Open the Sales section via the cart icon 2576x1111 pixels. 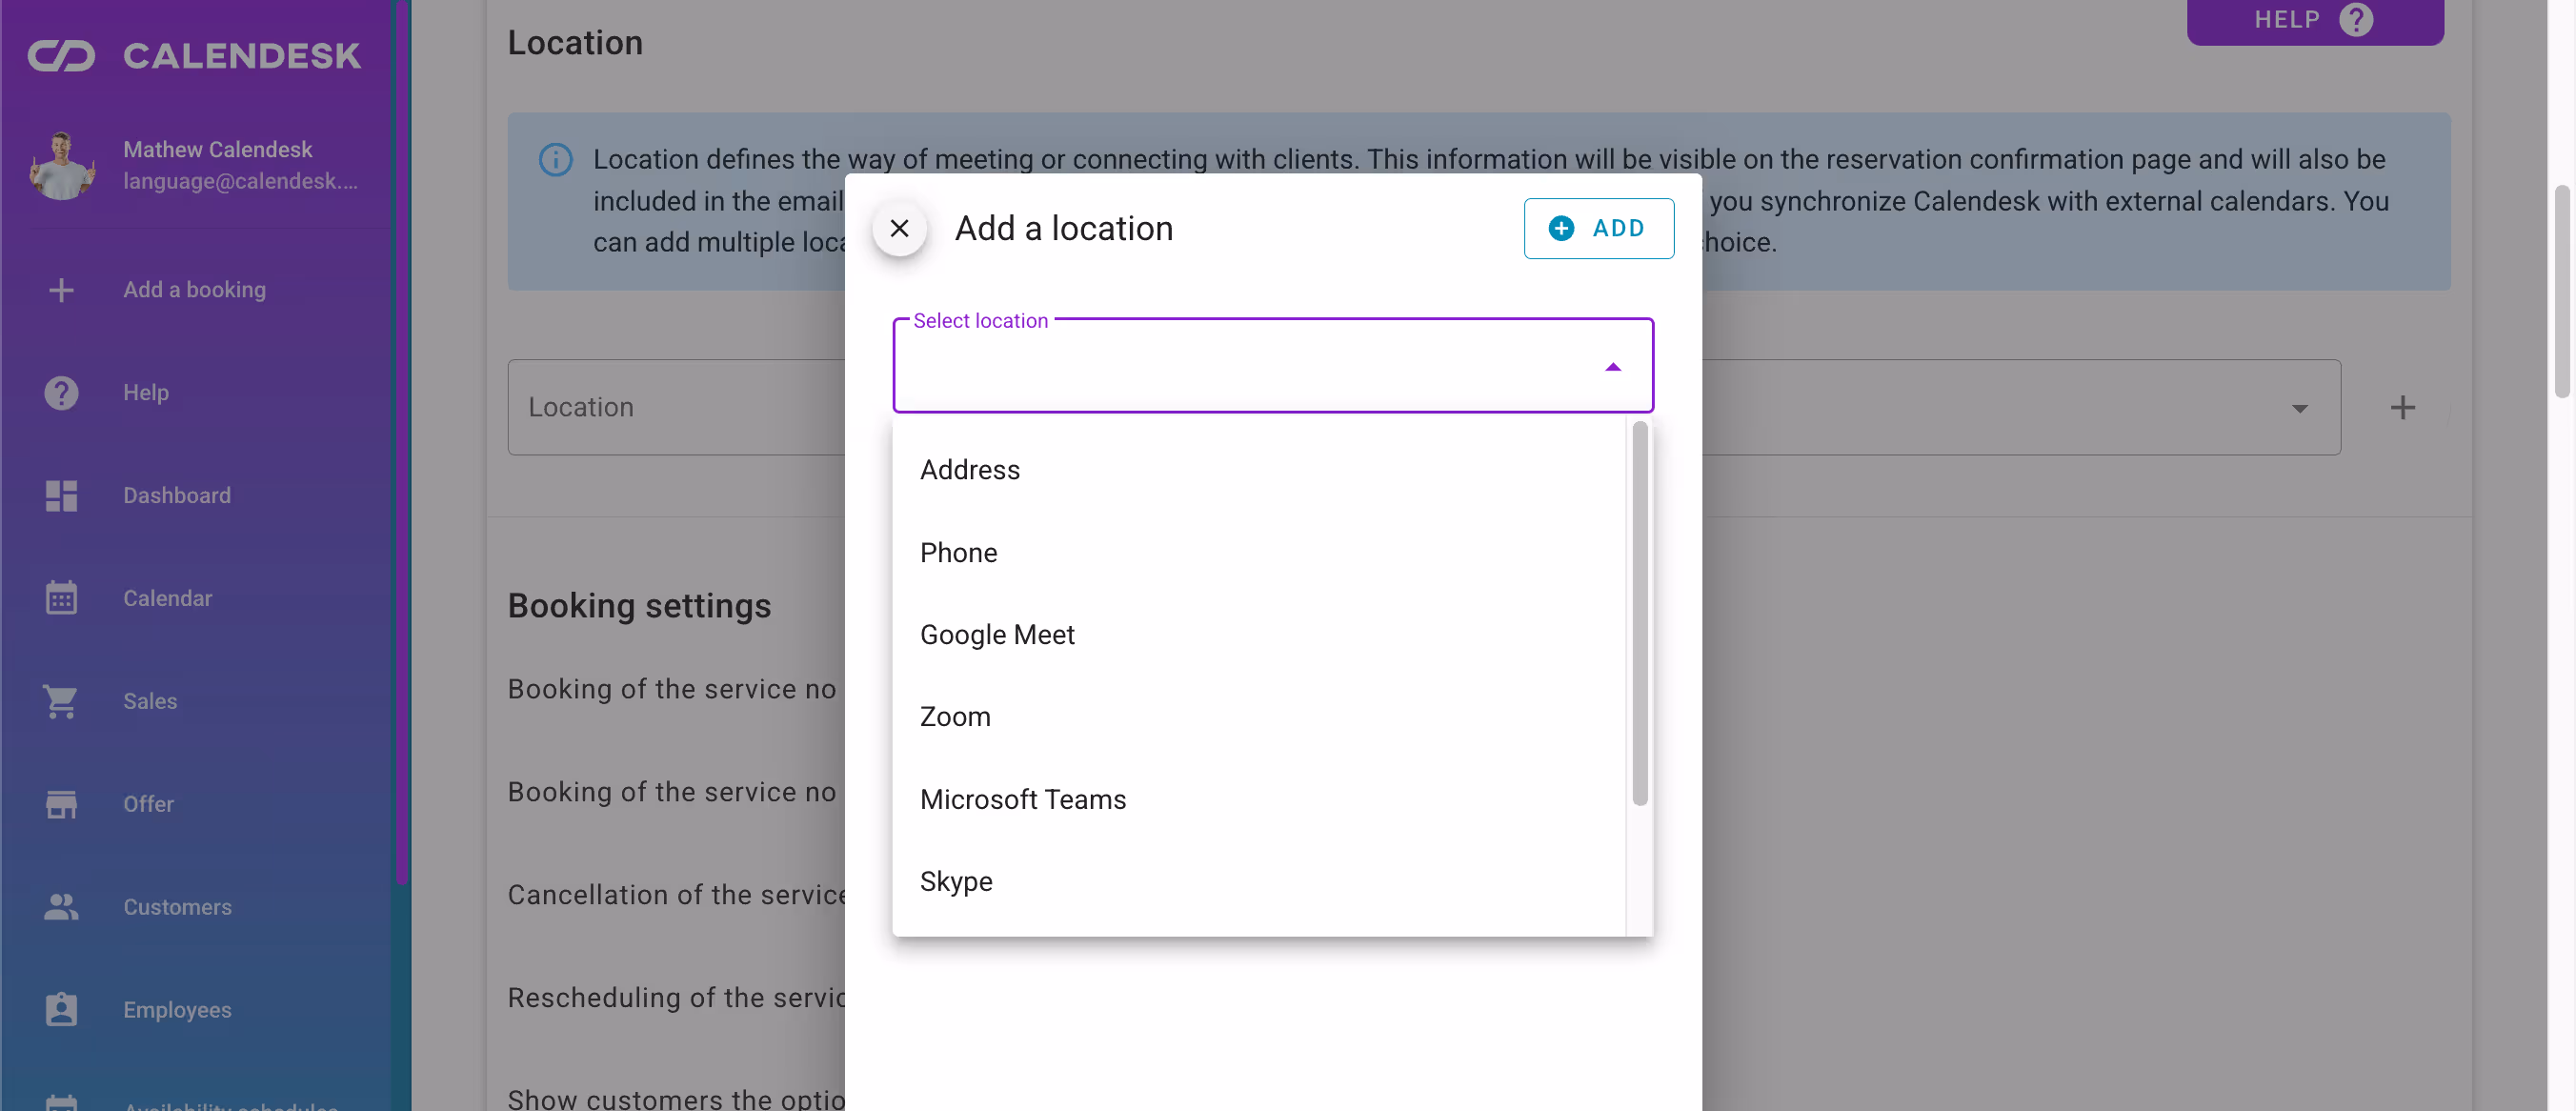click(x=61, y=701)
